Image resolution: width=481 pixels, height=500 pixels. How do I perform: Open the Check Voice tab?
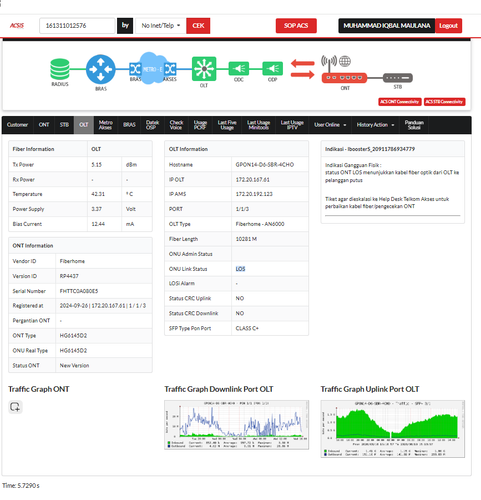click(x=176, y=125)
